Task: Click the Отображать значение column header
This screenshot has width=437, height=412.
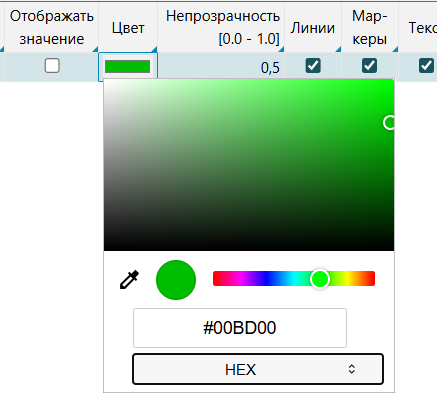Action: 51,28
